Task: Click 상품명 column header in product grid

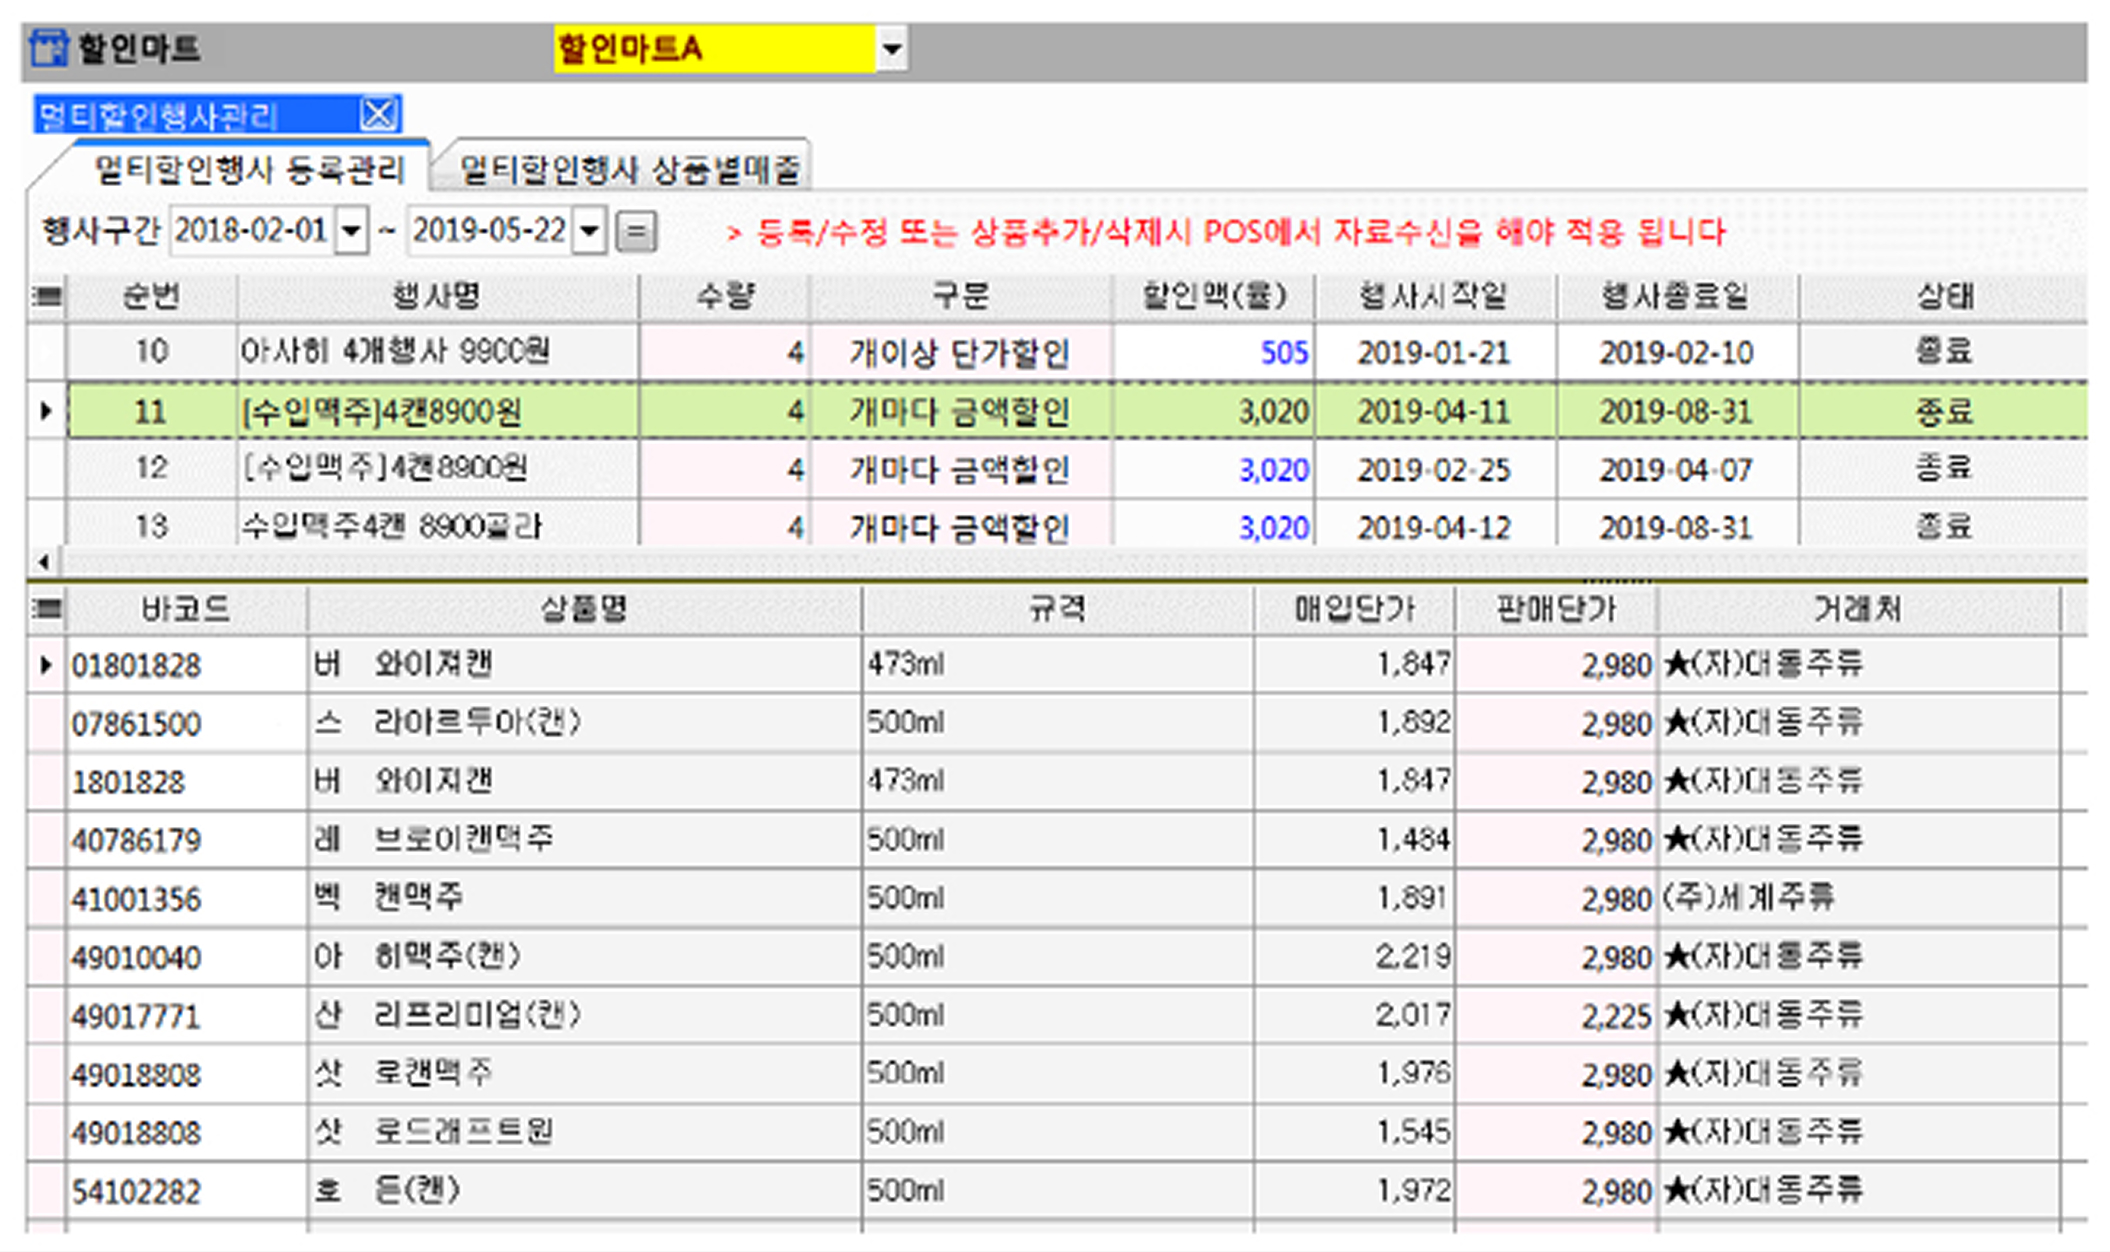Action: 584,609
